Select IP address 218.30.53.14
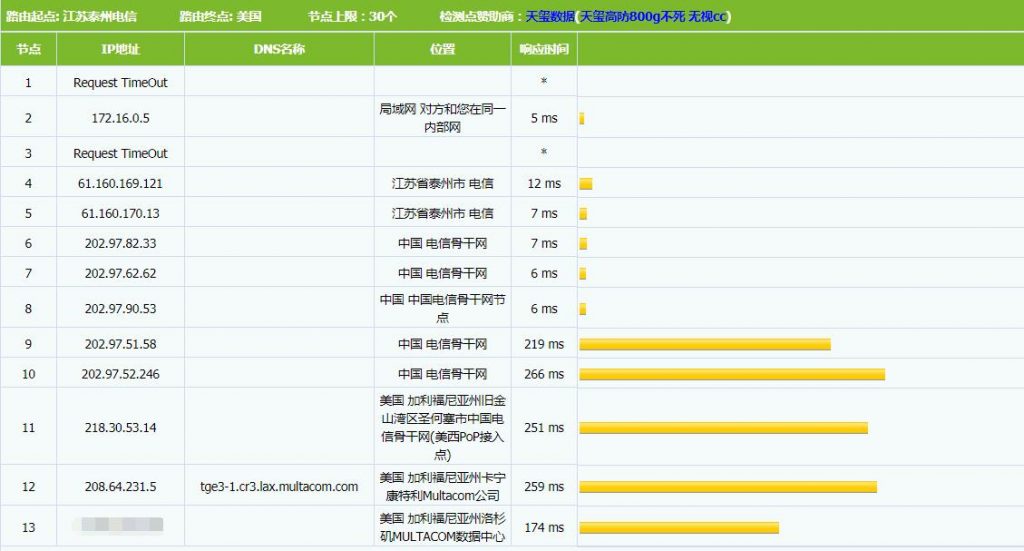 [120, 428]
